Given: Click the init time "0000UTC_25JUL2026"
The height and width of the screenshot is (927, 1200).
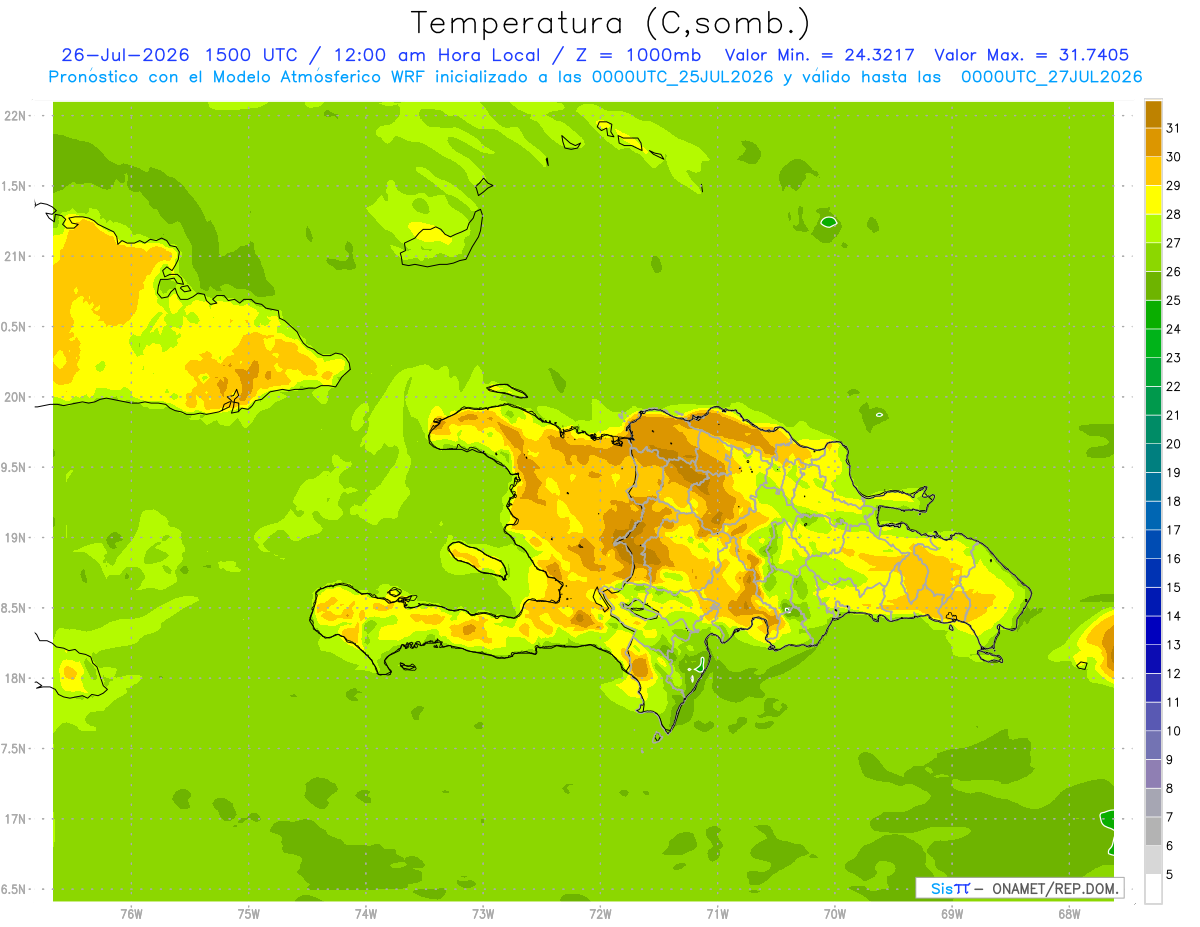Looking at the screenshot, I should pyautogui.click(x=682, y=76).
